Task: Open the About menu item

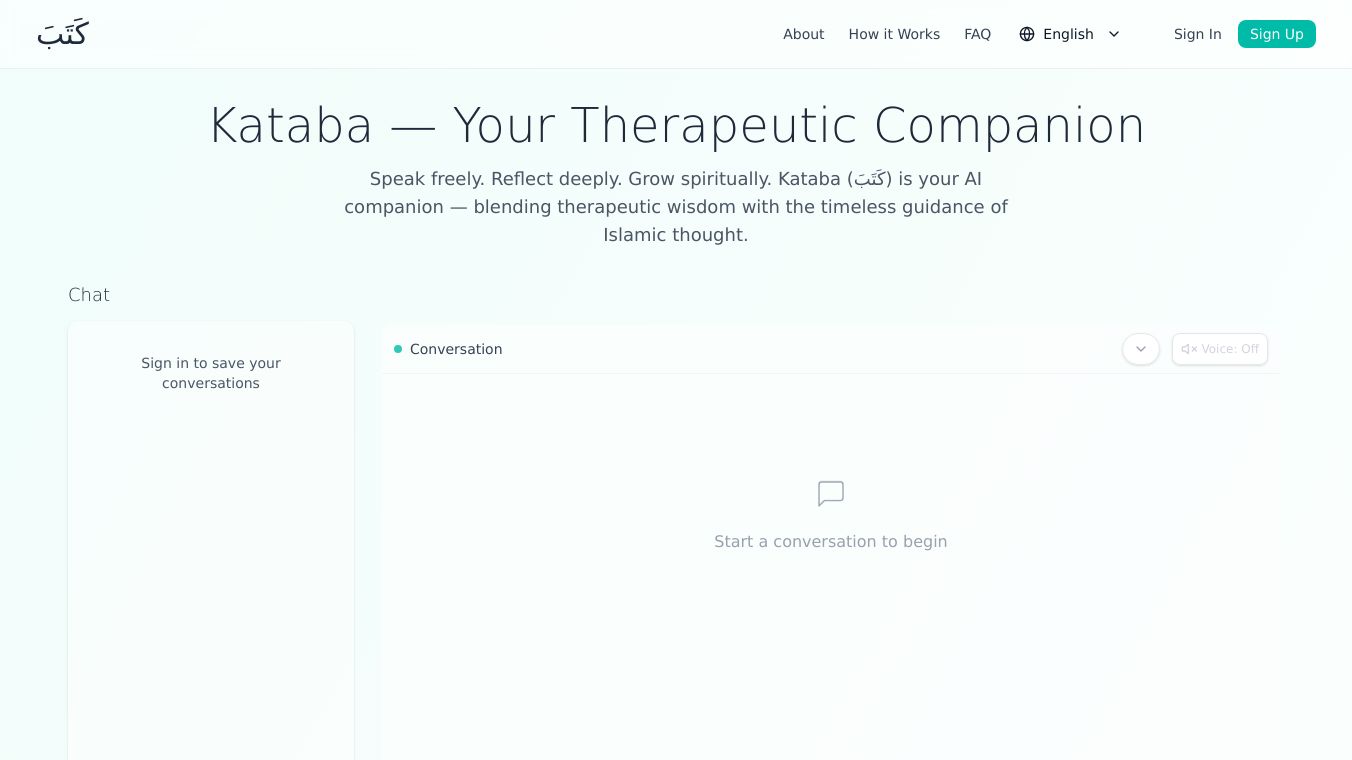Action: 804,34
